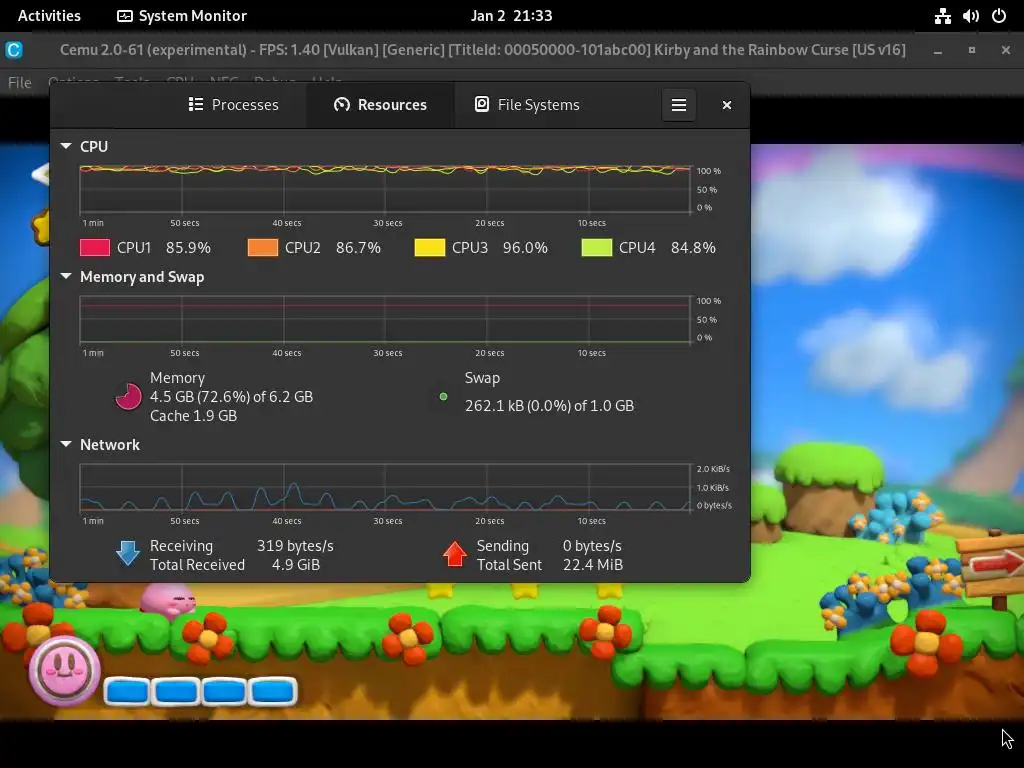Viewport: 1024px width, 768px height.
Task: Change CPU3 yellow color swatch
Action: pos(430,248)
